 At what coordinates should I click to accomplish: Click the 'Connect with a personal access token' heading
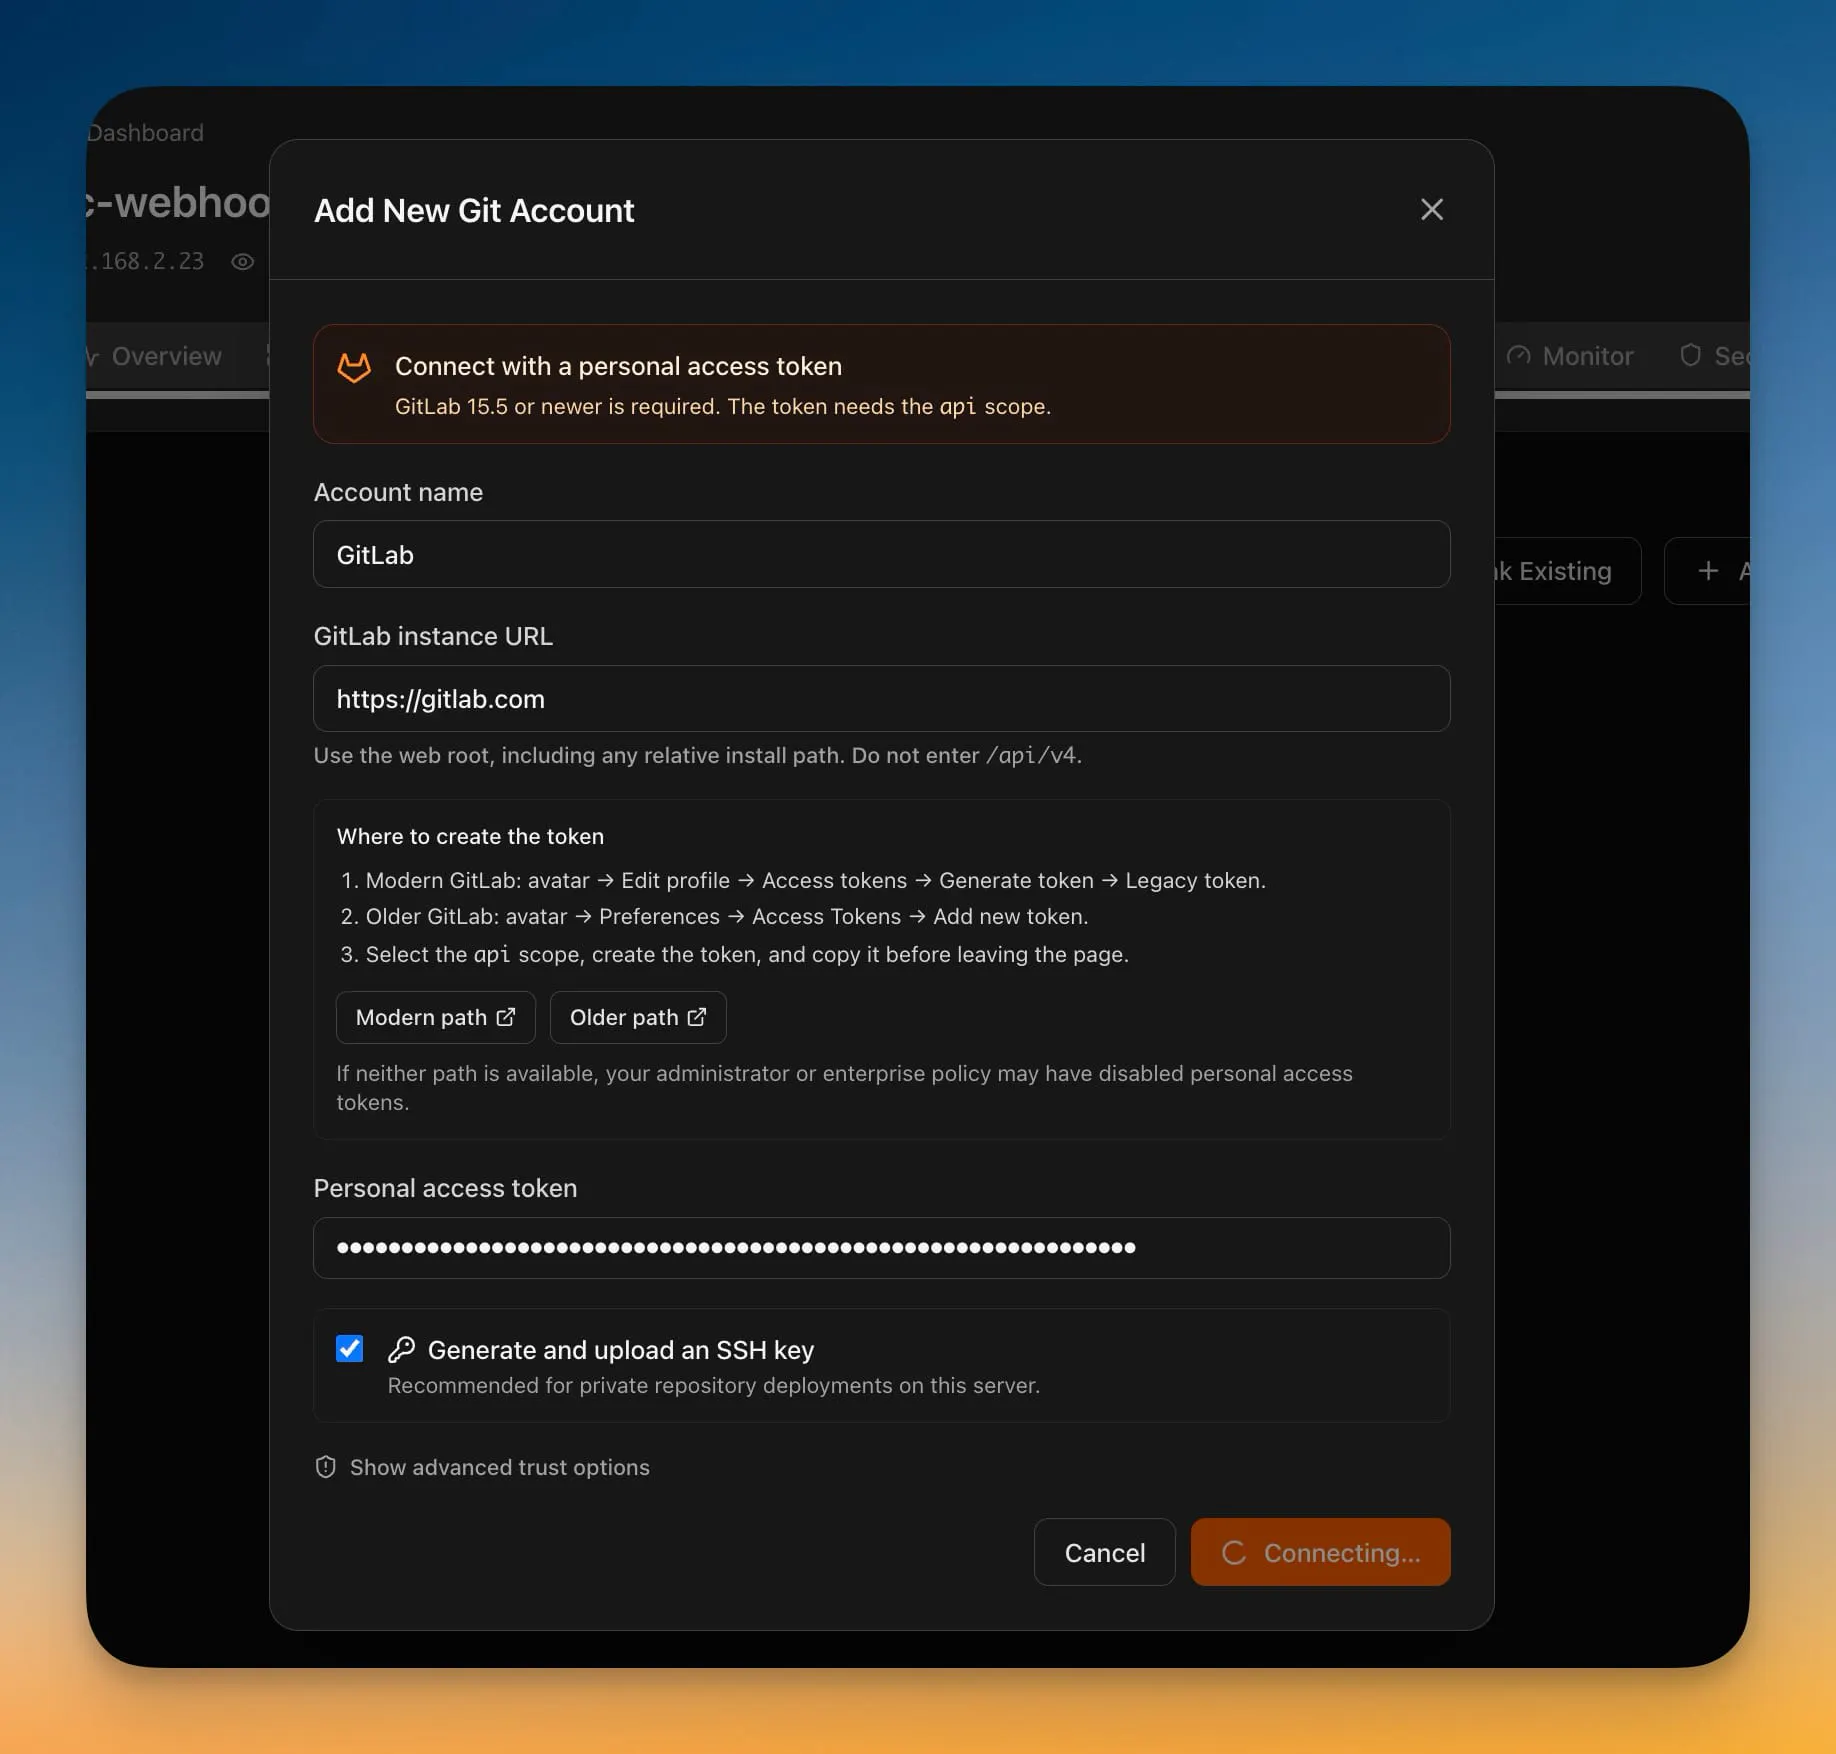click(618, 366)
